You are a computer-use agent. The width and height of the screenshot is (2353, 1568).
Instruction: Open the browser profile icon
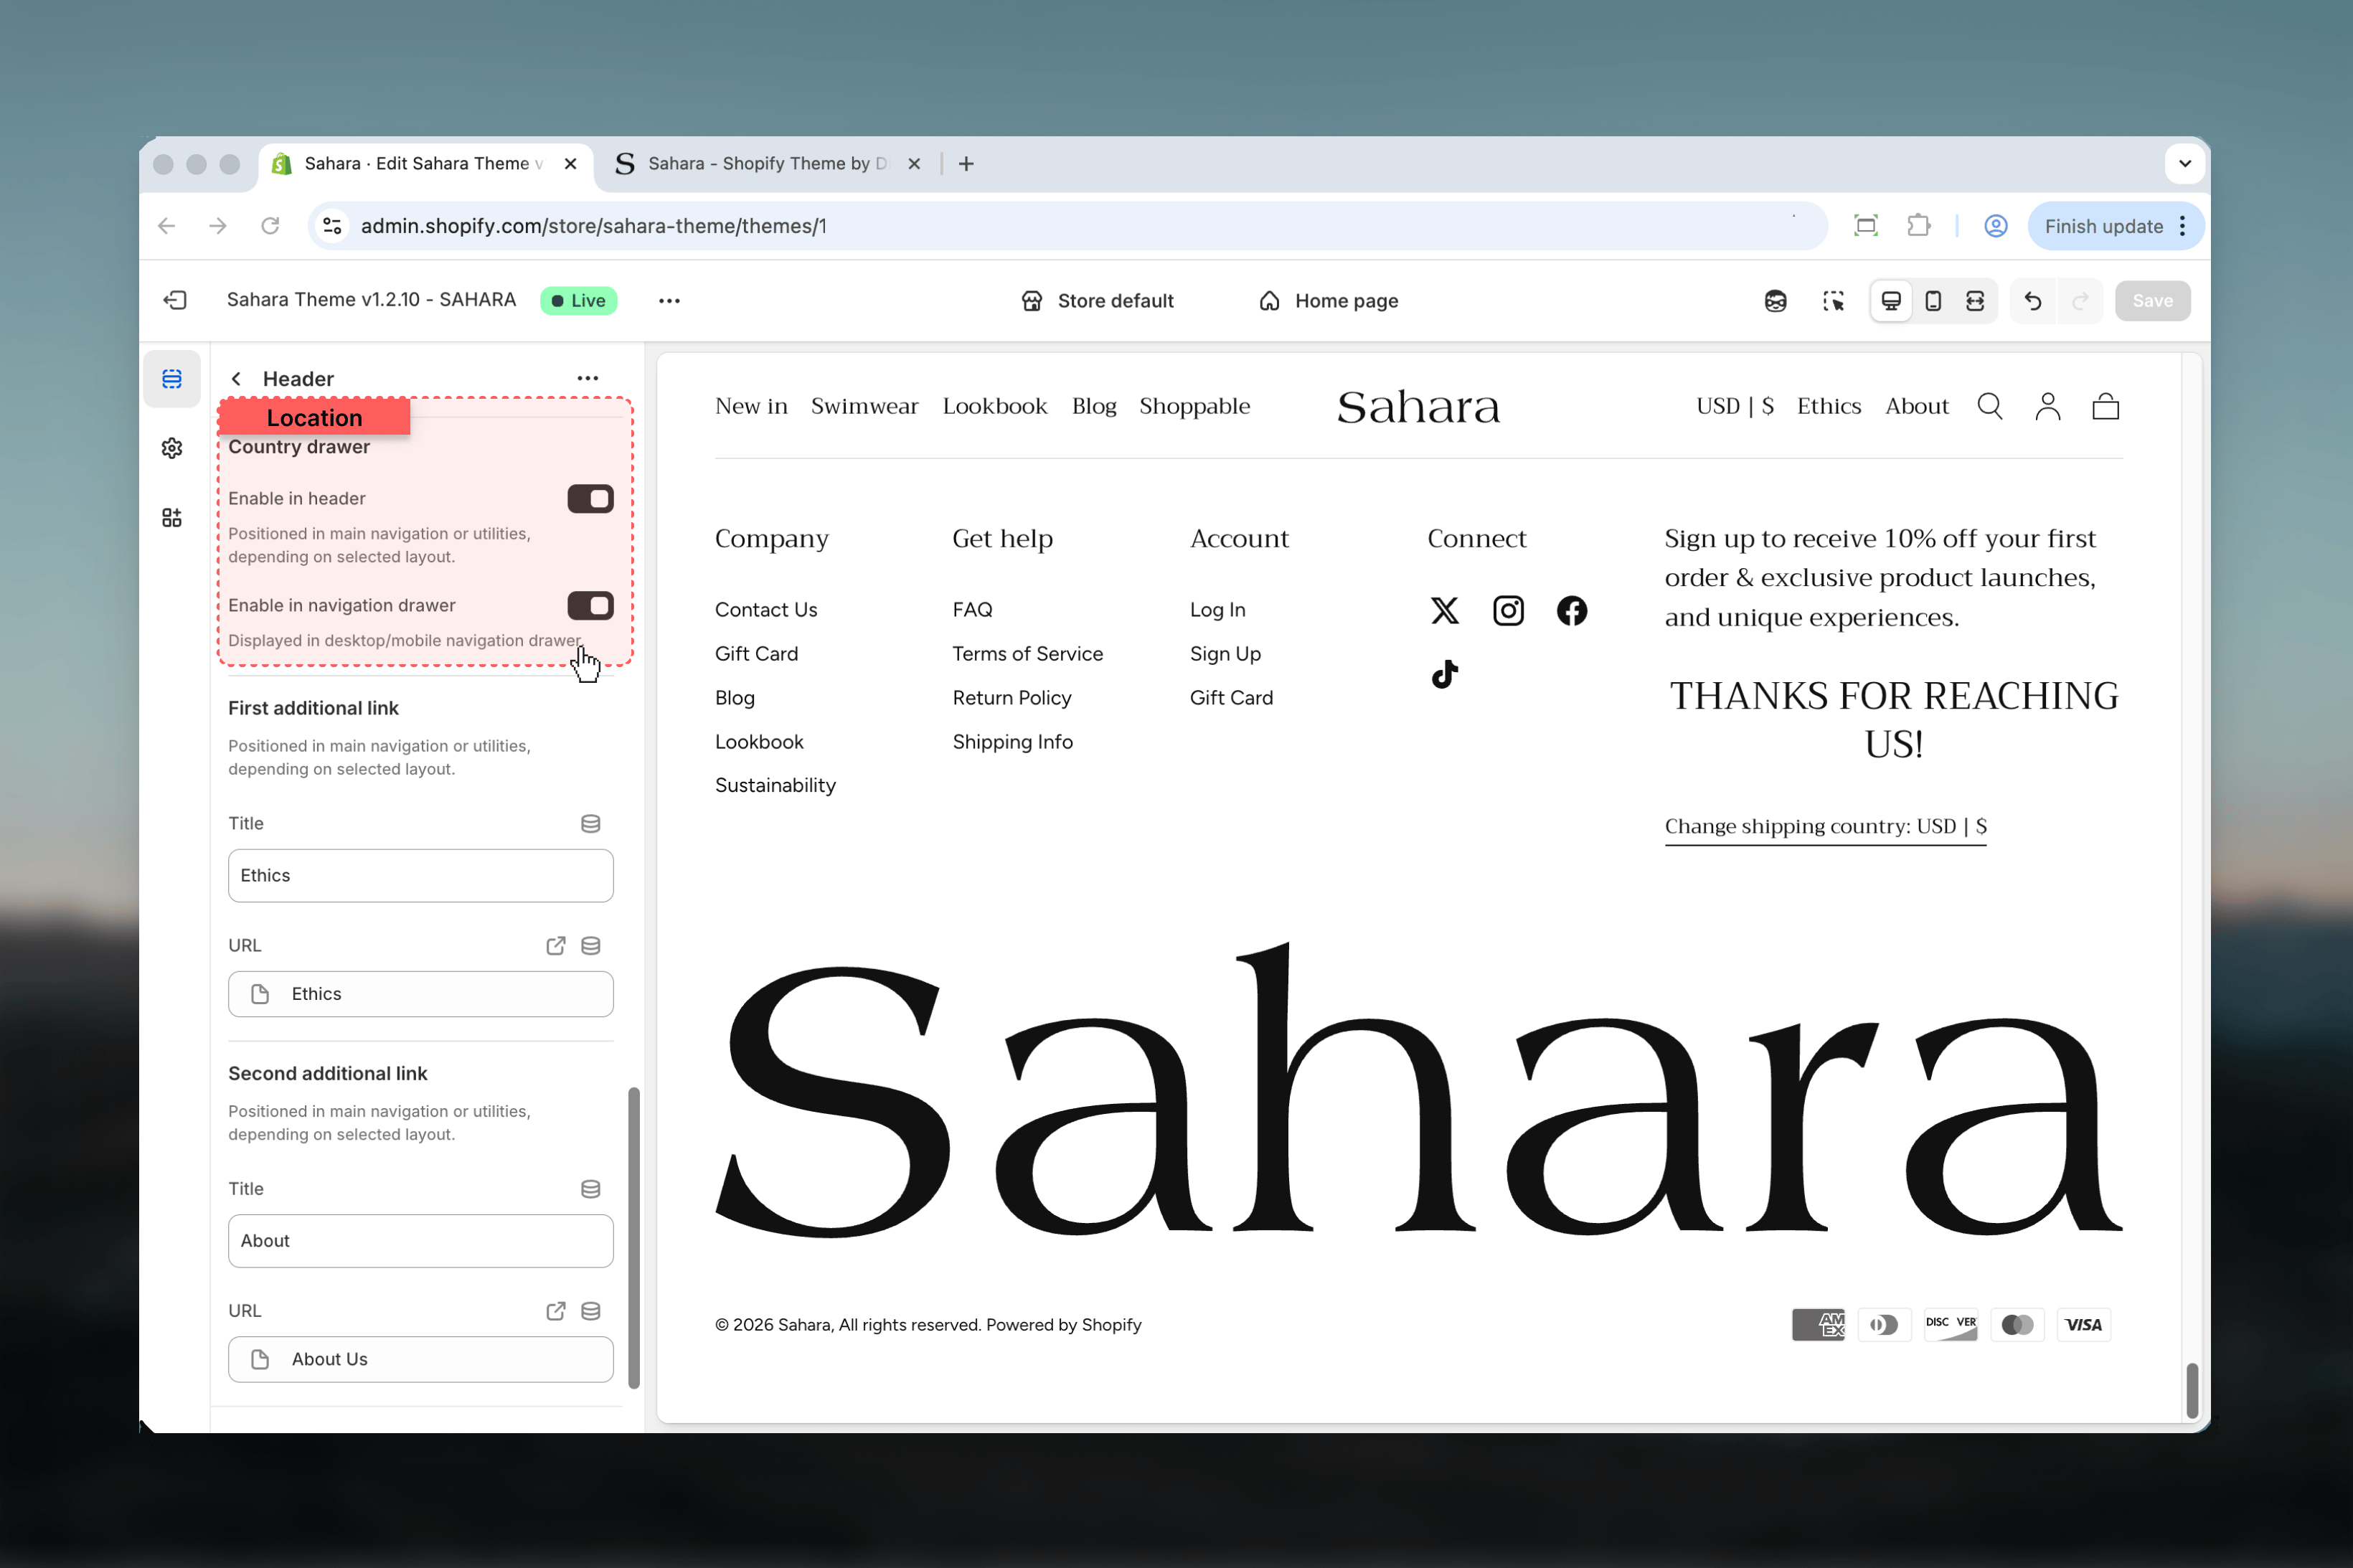(1995, 226)
